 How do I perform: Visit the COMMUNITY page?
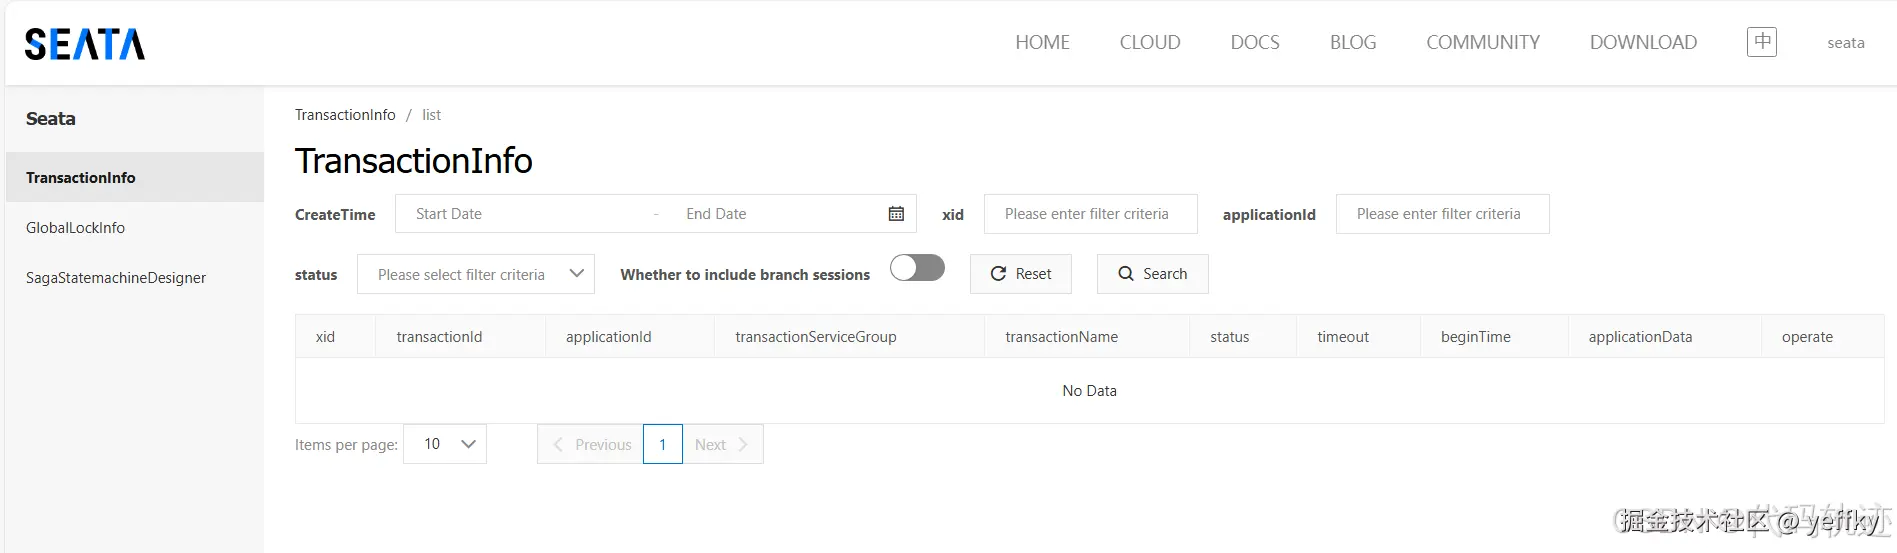coord(1482,43)
